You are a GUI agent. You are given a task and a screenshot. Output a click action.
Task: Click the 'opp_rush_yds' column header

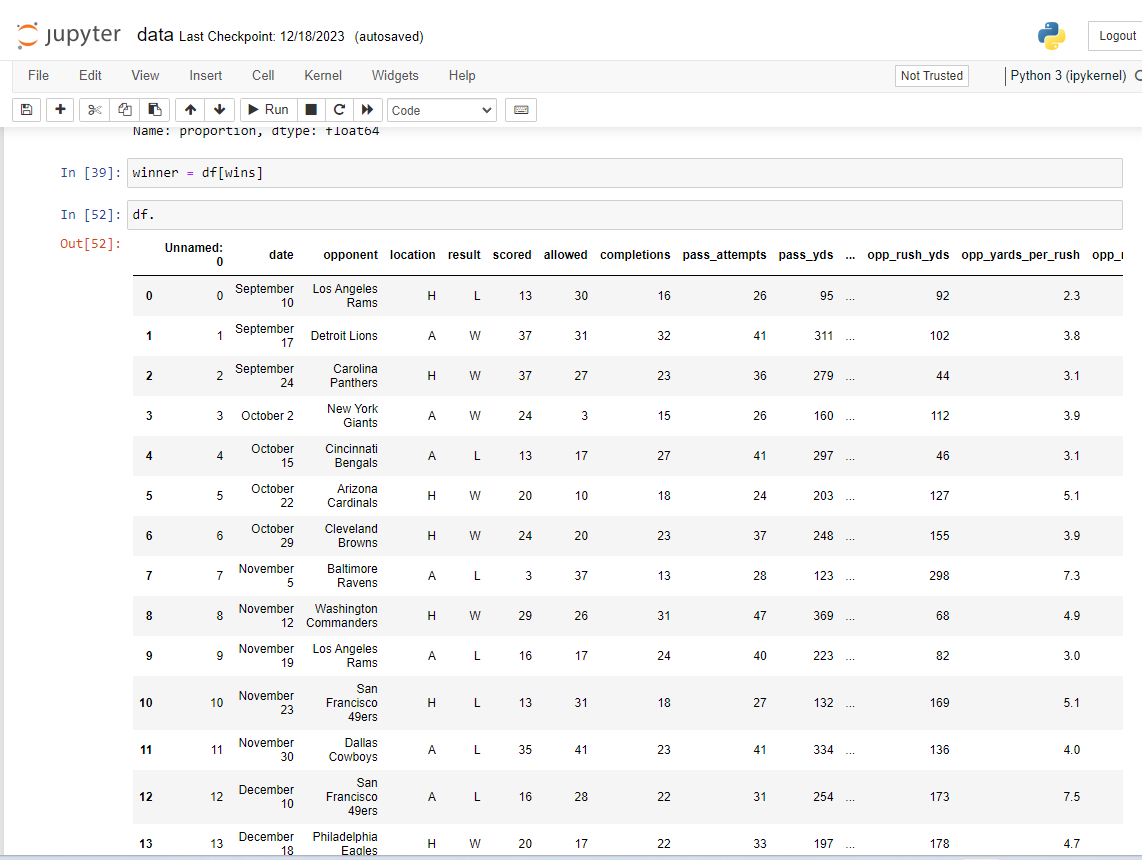point(908,255)
